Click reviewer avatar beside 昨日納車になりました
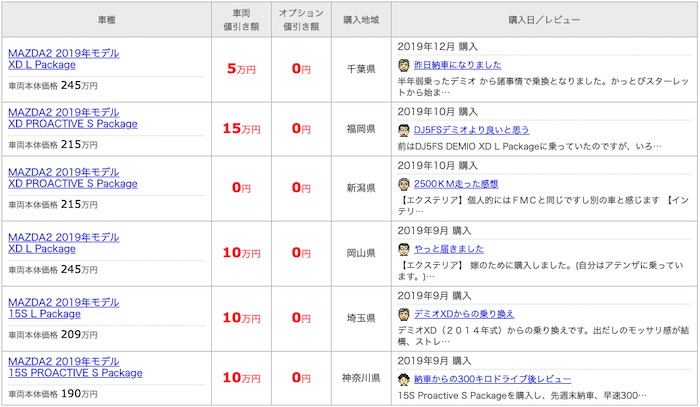This screenshot has width=700, height=407. click(x=404, y=65)
